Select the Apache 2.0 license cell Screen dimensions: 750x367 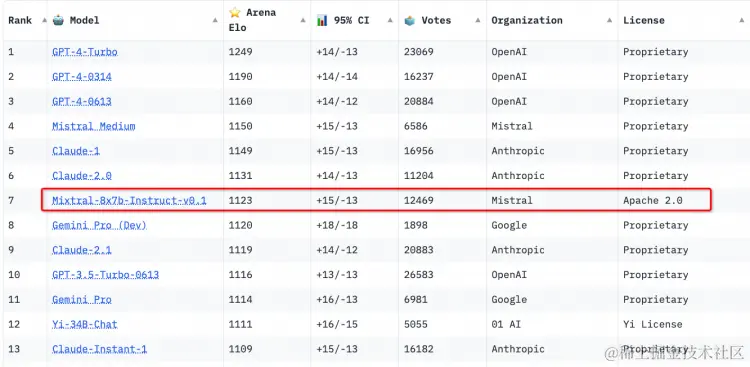pos(652,200)
